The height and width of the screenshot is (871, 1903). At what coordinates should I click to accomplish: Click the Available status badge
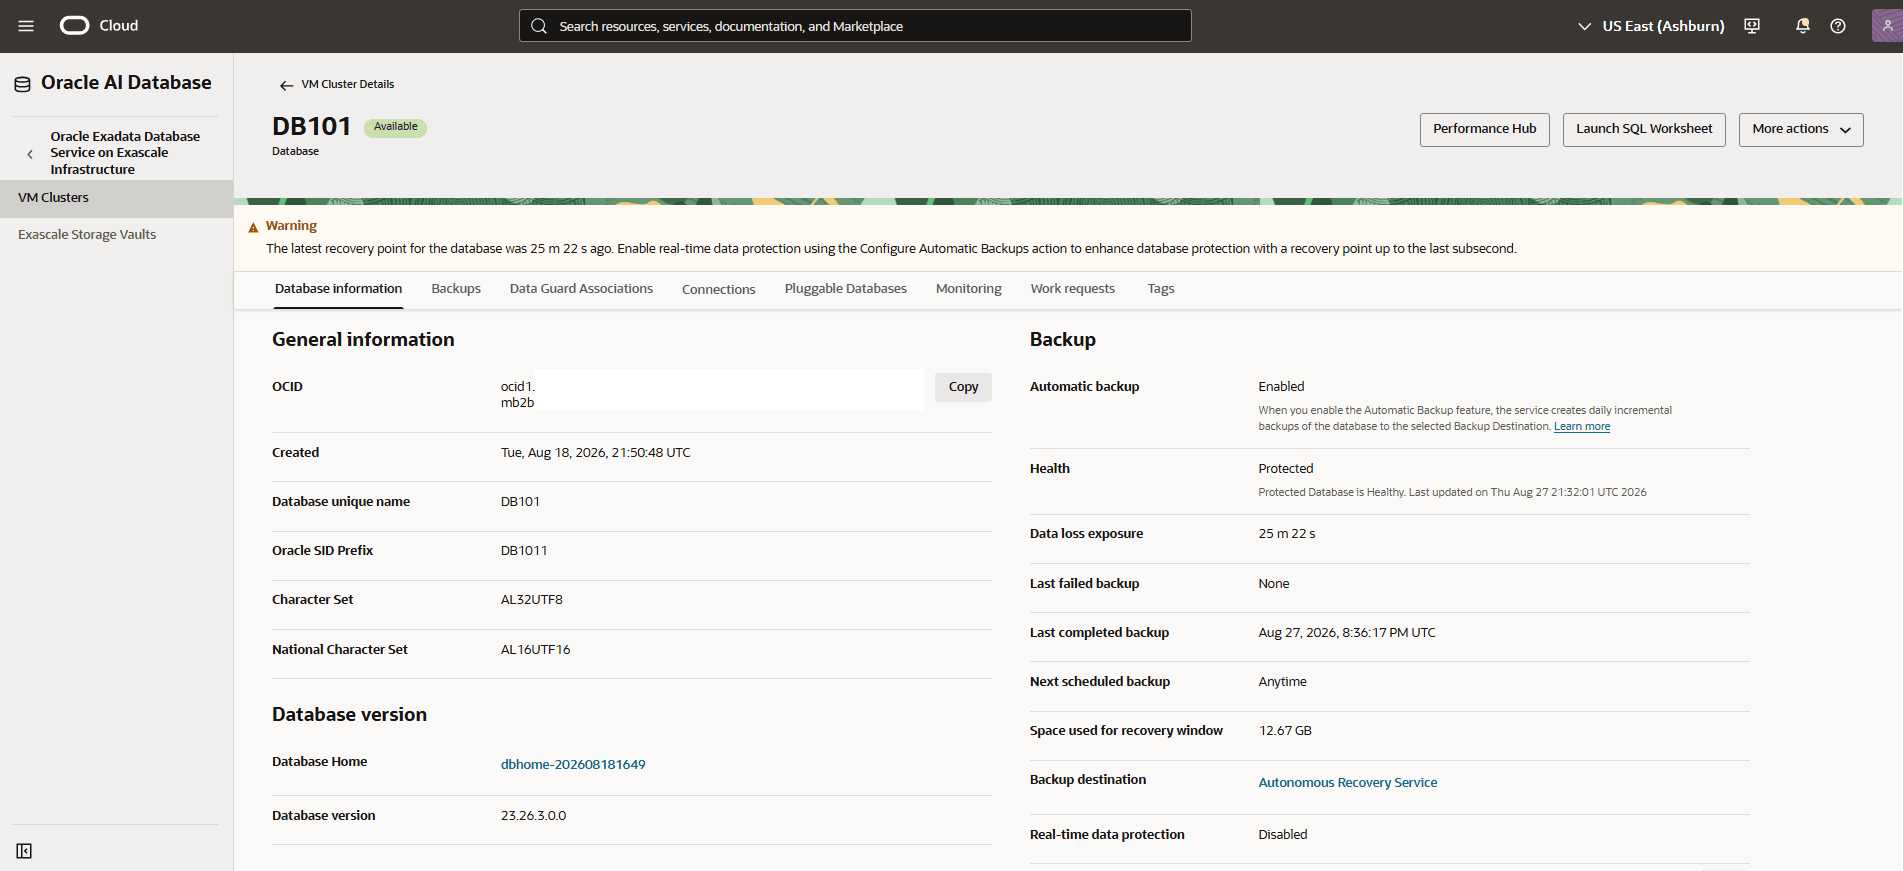pos(395,127)
